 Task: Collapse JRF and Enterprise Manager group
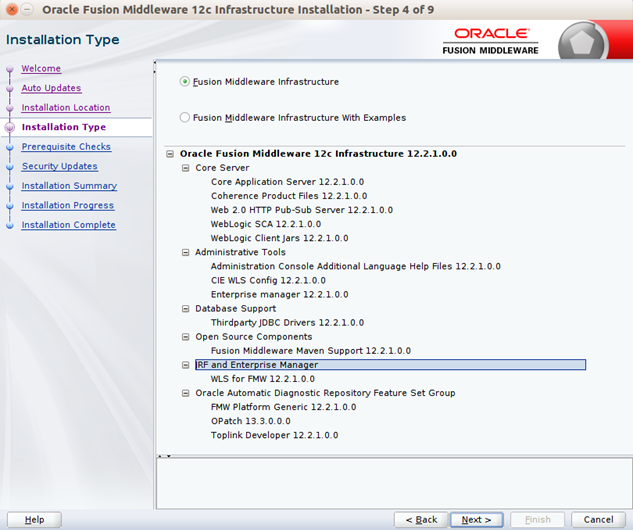pyautogui.click(x=185, y=365)
